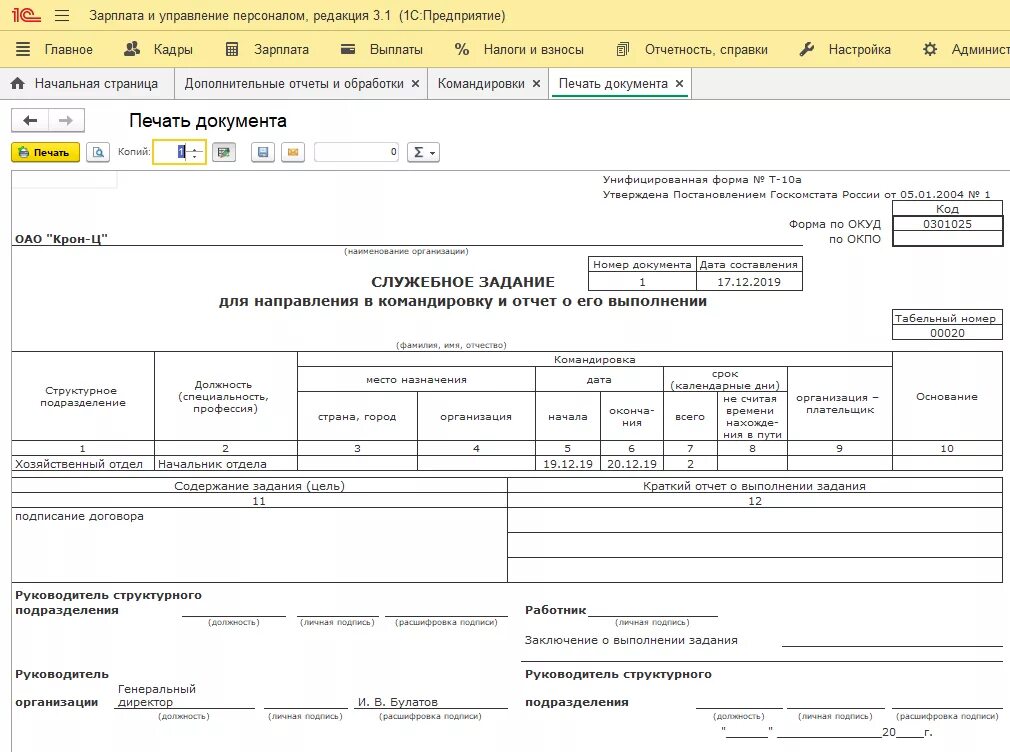Close the Печать документа tab
1010x752 pixels.
pos(680,84)
